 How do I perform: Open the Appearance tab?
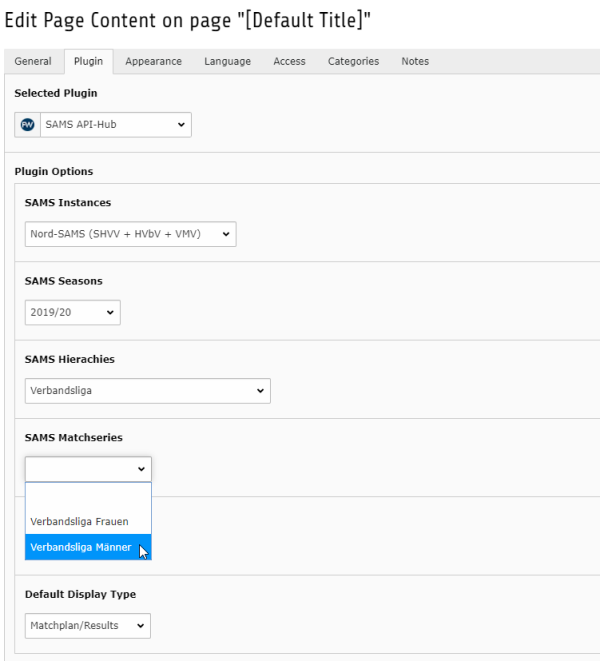tap(153, 61)
